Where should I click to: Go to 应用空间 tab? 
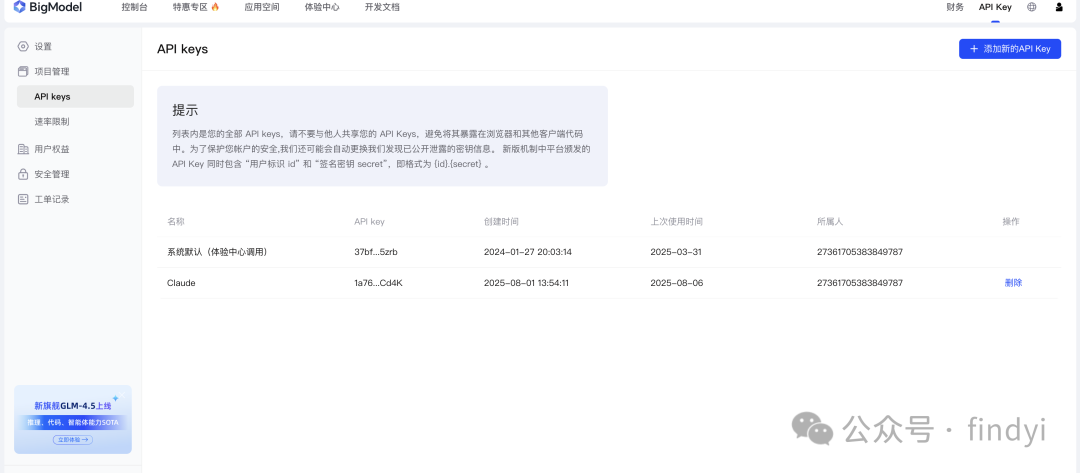pyautogui.click(x=262, y=8)
